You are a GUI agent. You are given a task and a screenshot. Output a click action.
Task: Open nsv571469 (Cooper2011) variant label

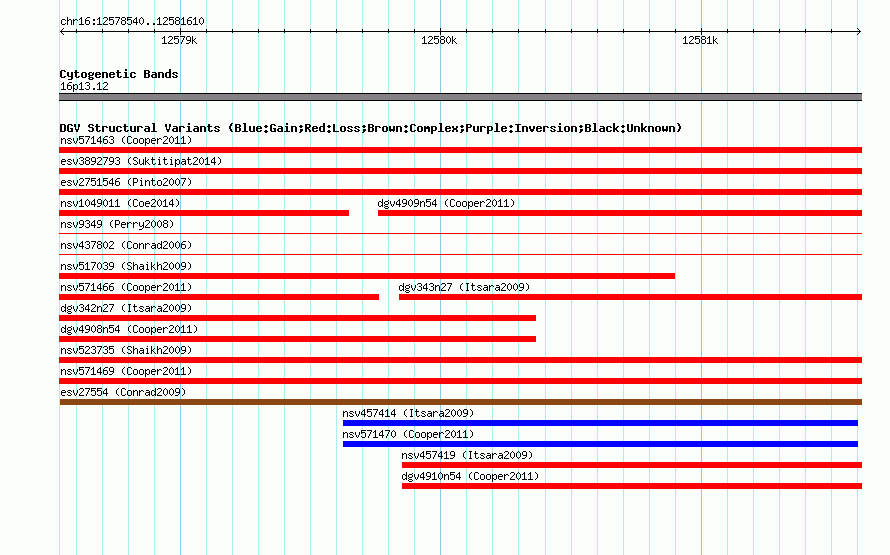tap(126, 371)
